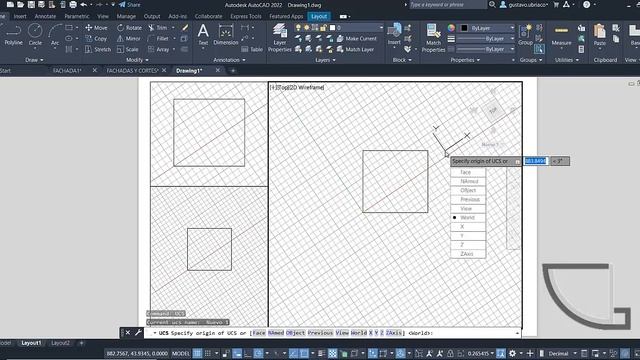Viewport: 640px width, 360px height.
Task: Click the Copy tool
Action: coord(96,38)
